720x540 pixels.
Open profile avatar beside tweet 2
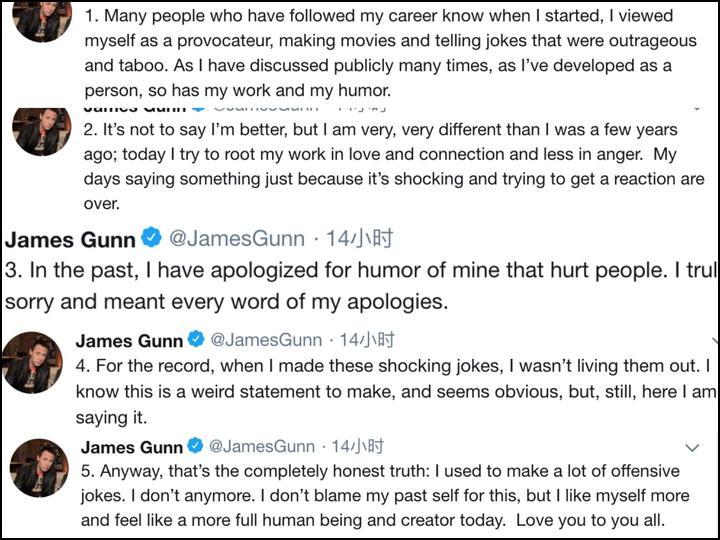coord(41,130)
